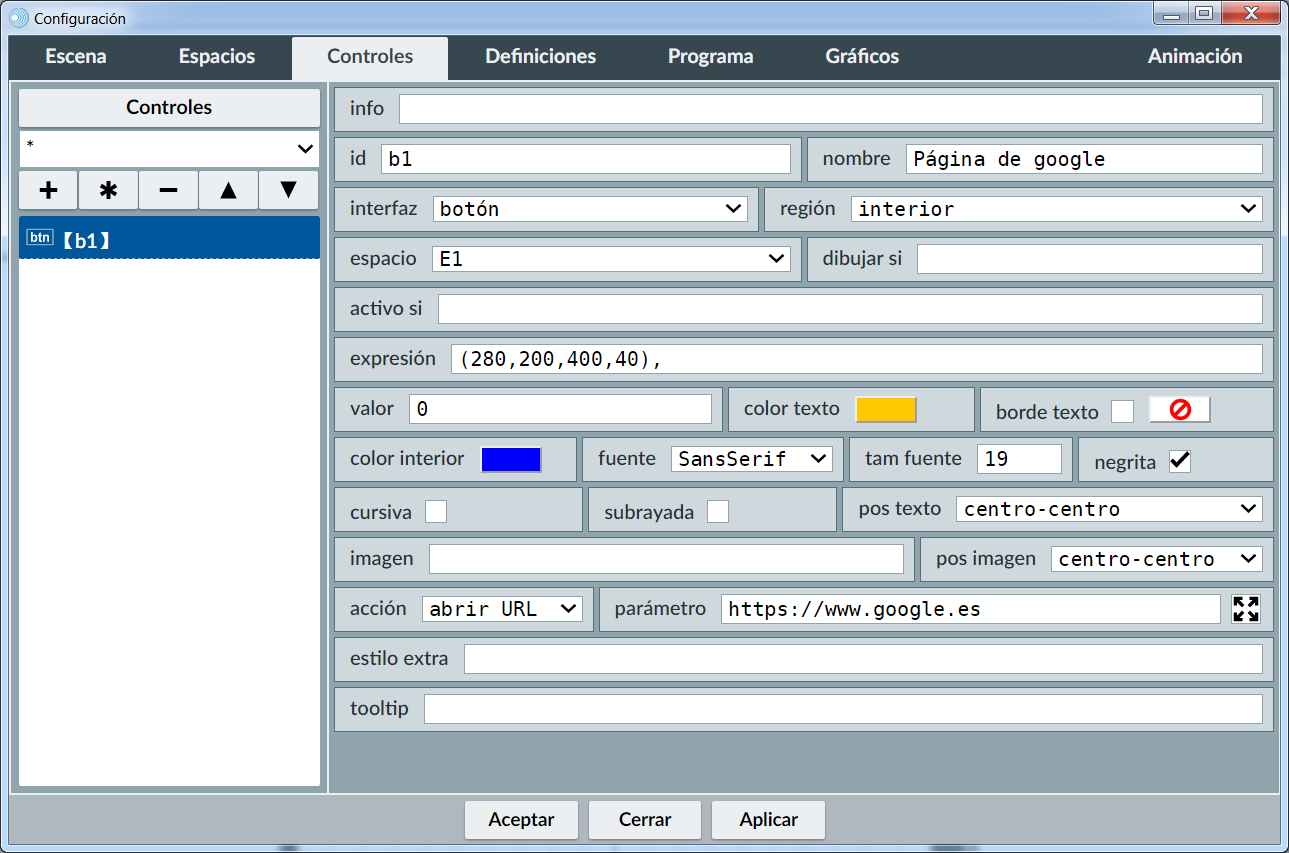Click the Aceptar button
Image resolution: width=1289 pixels, height=853 pixels.
click(521, 820)
